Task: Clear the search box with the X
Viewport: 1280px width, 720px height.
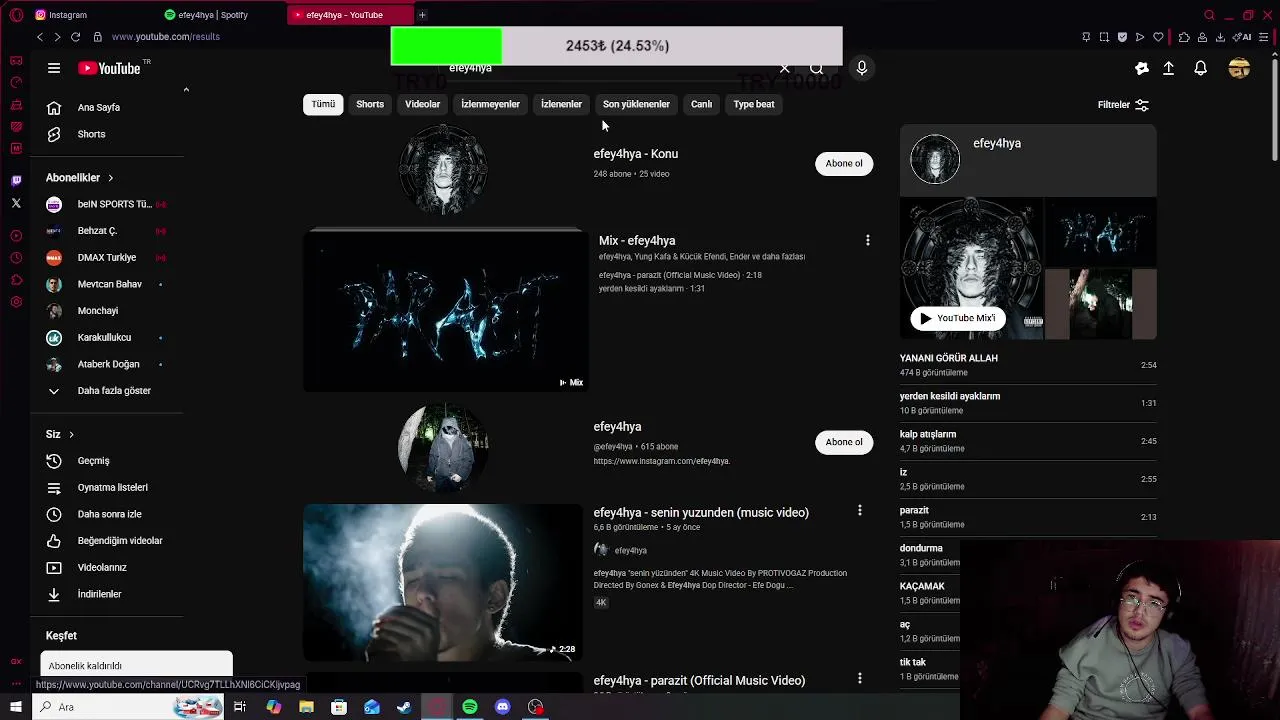Action: click(784, 68)
